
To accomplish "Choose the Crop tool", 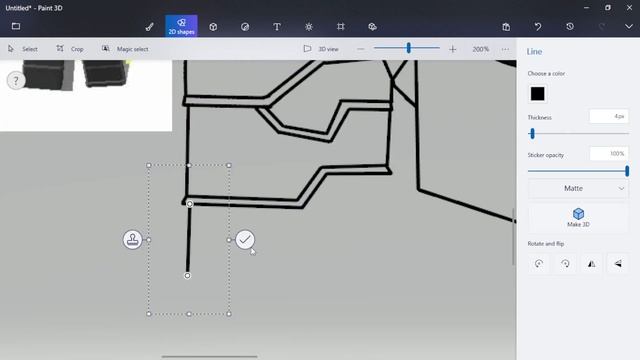I will (70, 49).
